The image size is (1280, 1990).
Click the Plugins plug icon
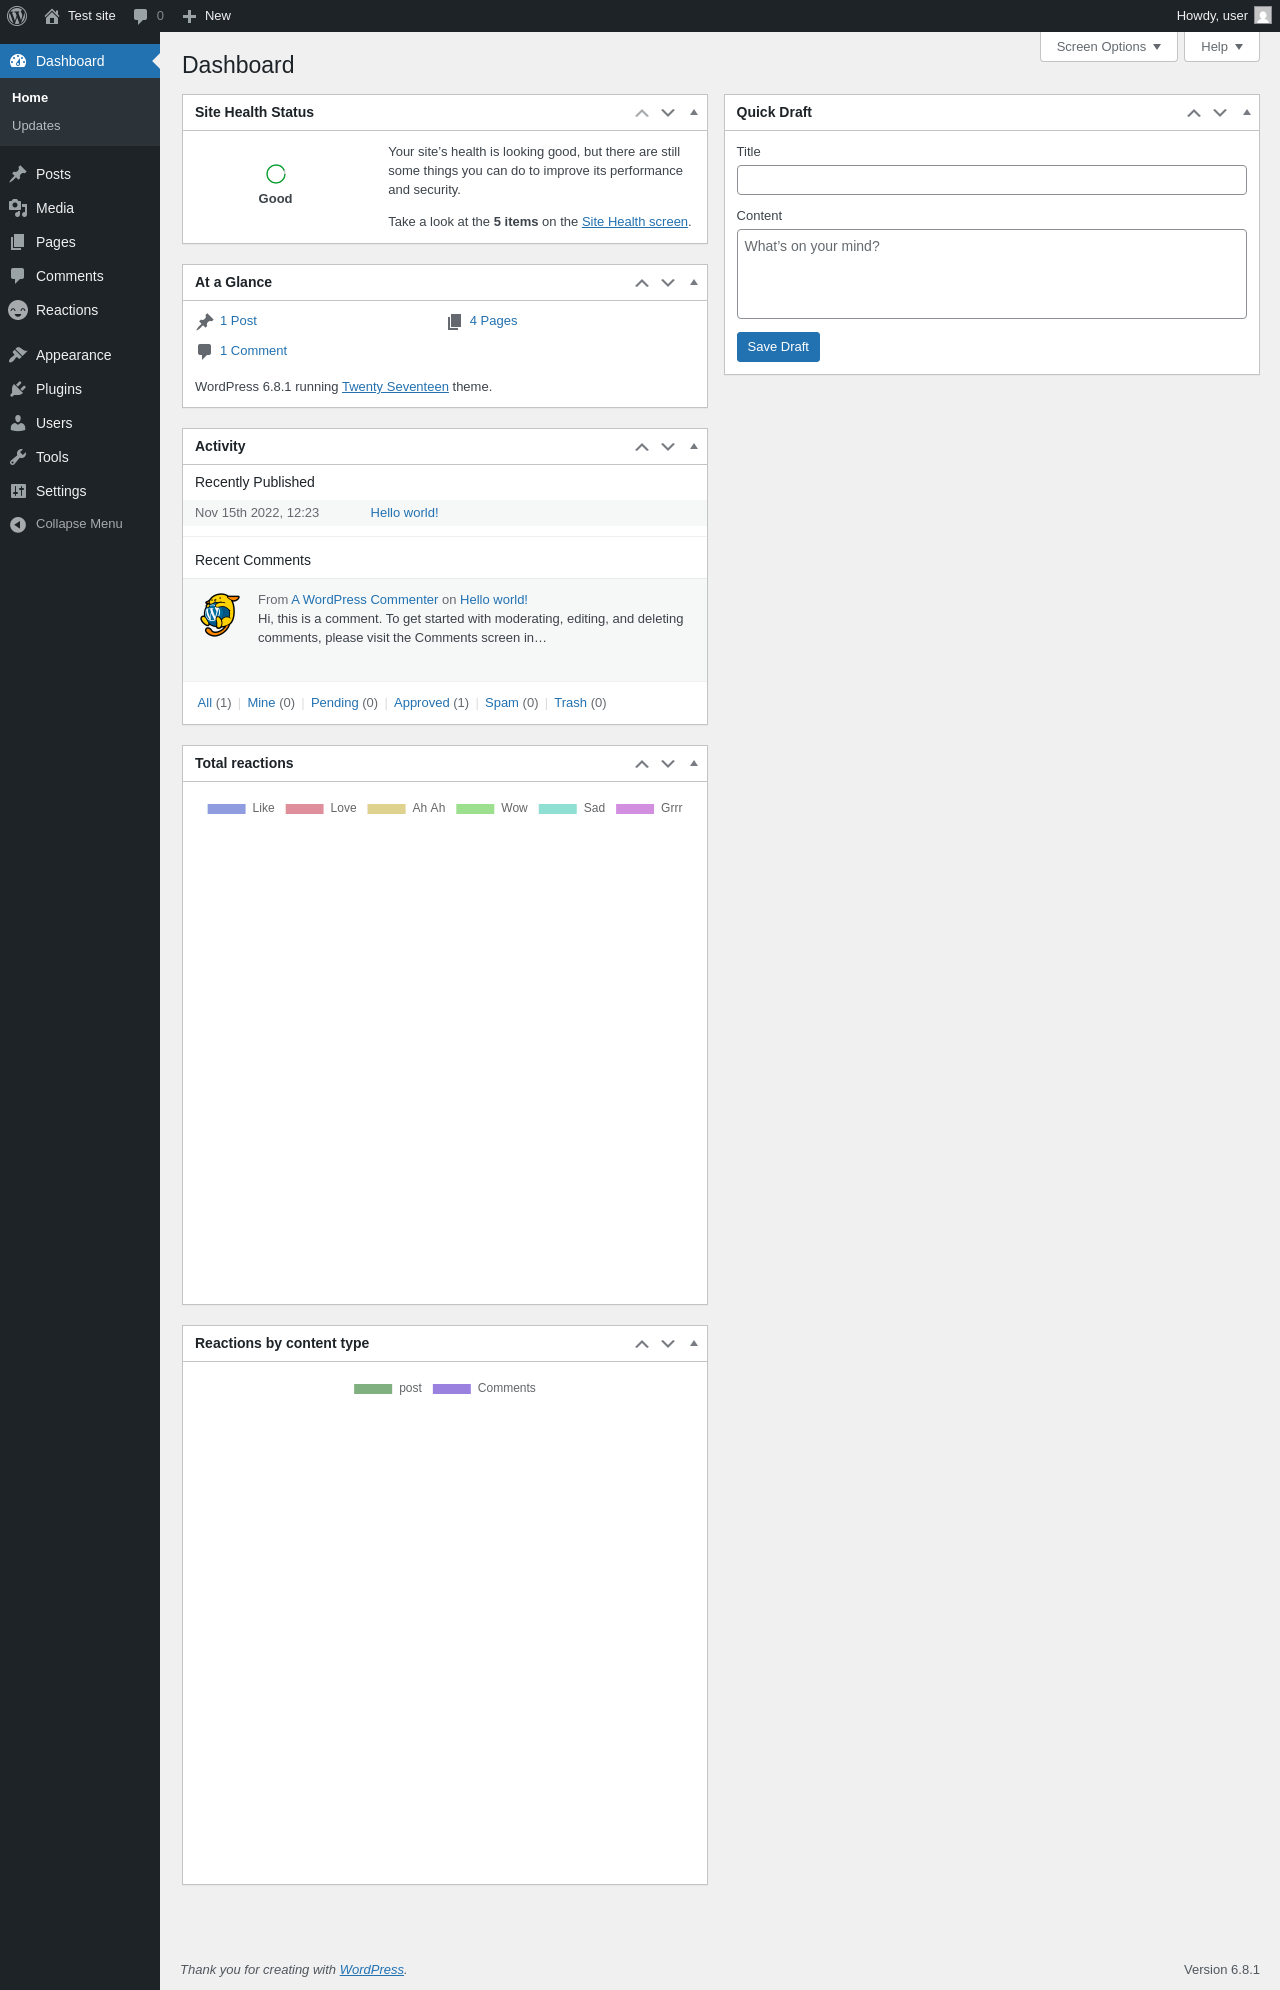coord(18,389)
